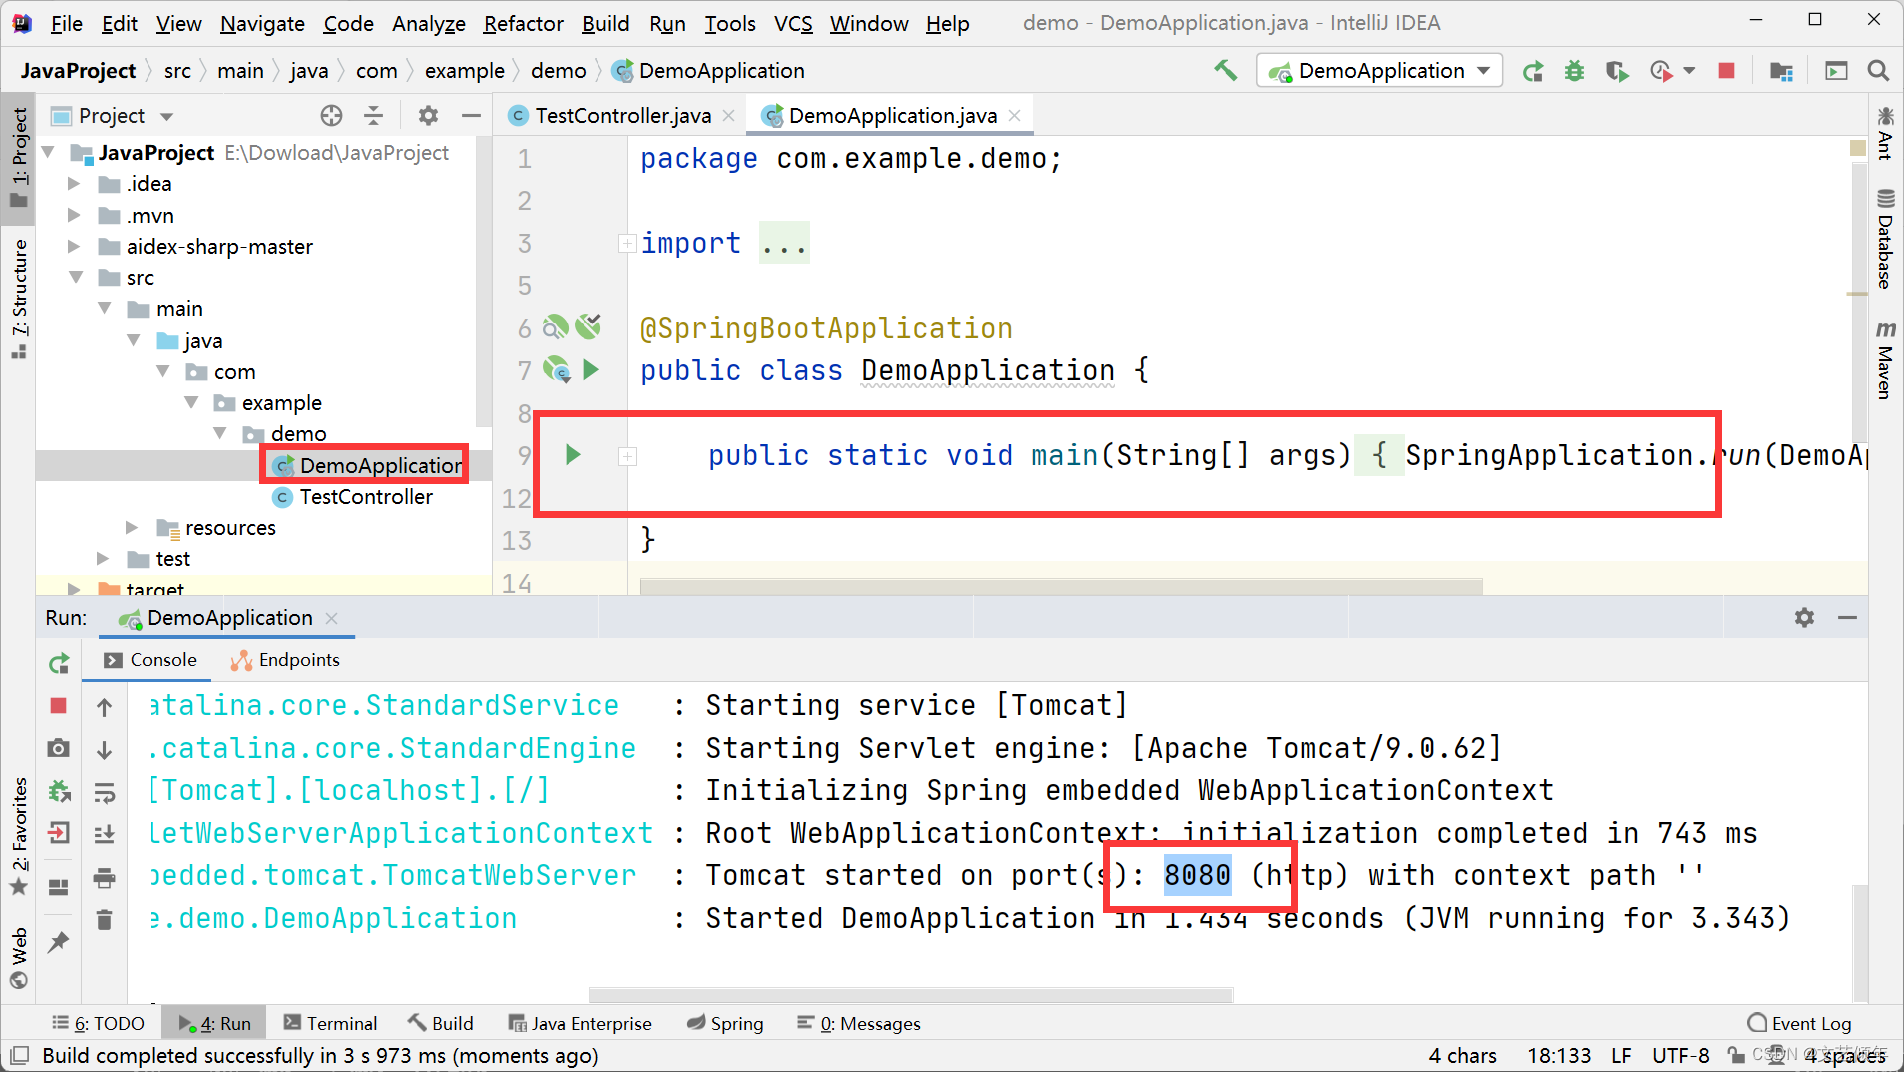Open the profiler run icon
The width and height of the screenshot is (1904, 1072).
point(1661,71)
